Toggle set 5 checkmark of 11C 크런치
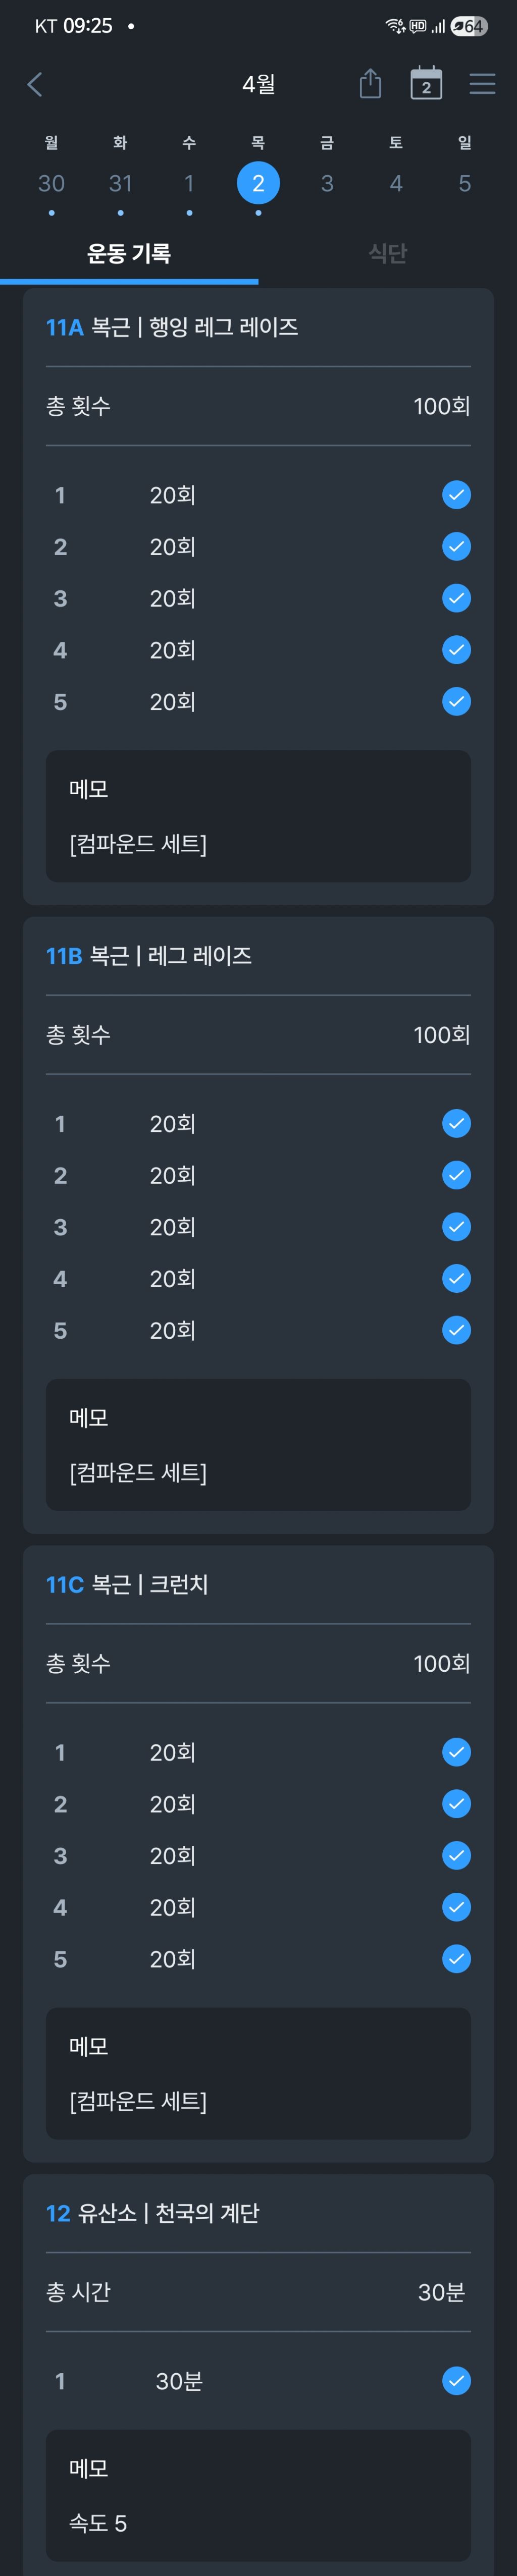The height and width of the screenshot is (2576, 517). (x=456, y=1959)
